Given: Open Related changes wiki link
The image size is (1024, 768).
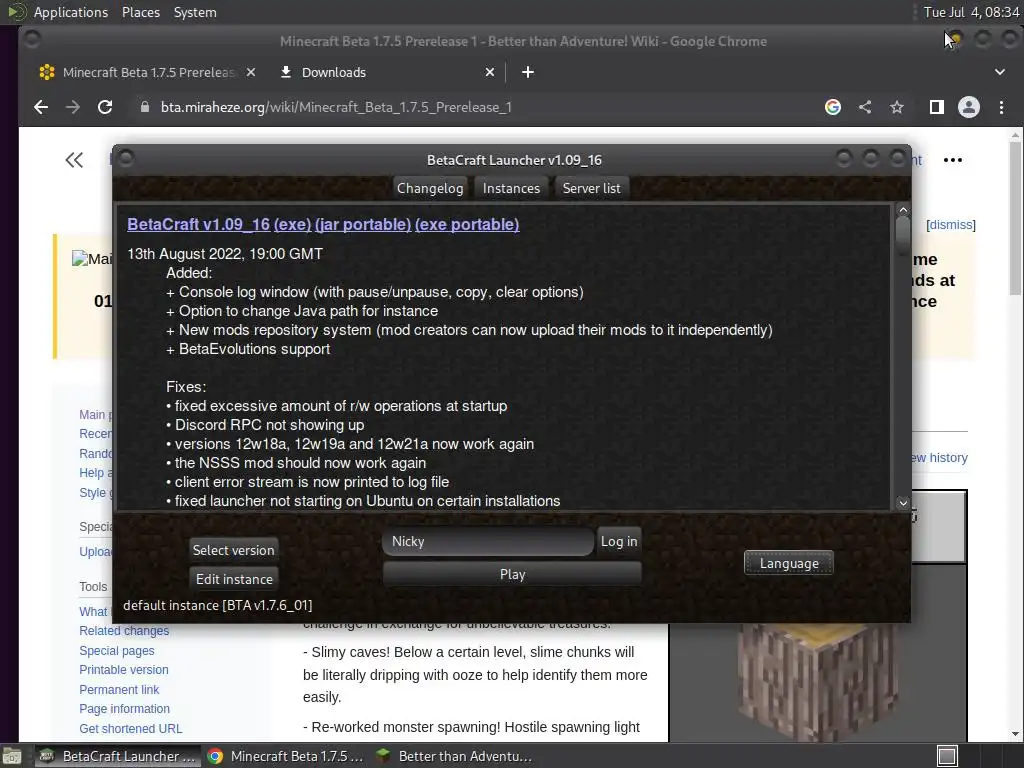Looking at the screenshot, I should [x=124, y=631].
